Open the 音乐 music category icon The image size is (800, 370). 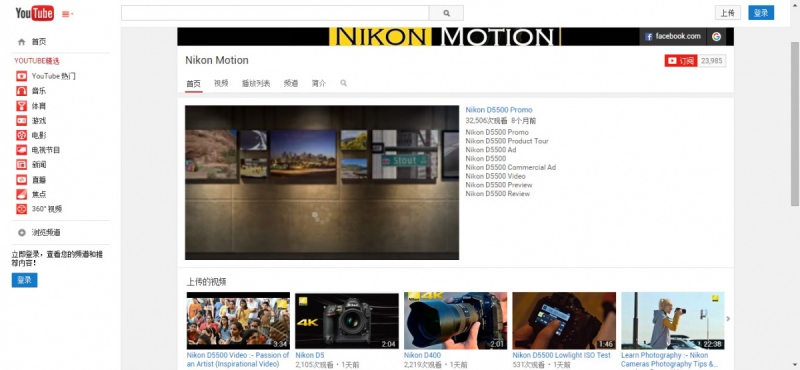pyautogui.click(x=21, y=91)
